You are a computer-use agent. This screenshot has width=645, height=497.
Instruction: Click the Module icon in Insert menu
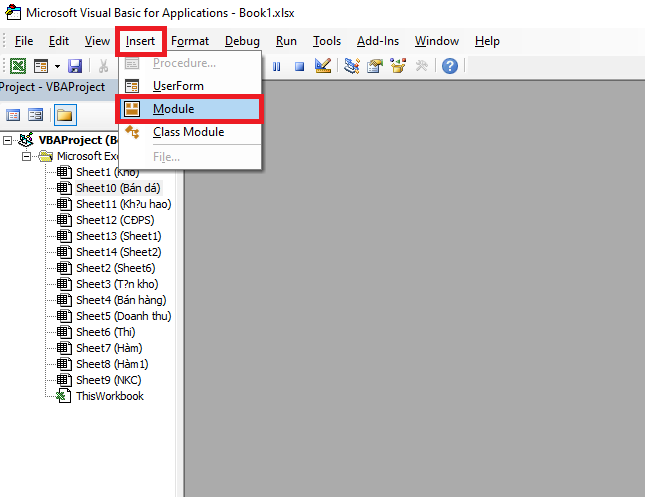coord(132,109)
